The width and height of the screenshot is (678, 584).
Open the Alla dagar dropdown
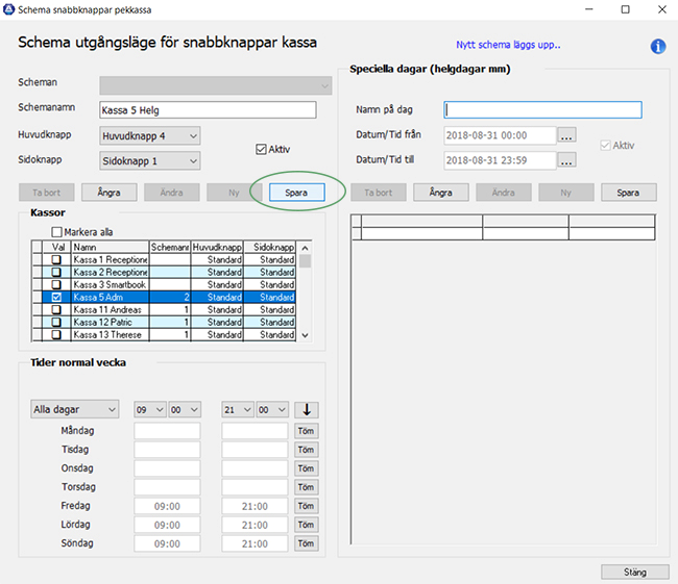pos(74,409)
